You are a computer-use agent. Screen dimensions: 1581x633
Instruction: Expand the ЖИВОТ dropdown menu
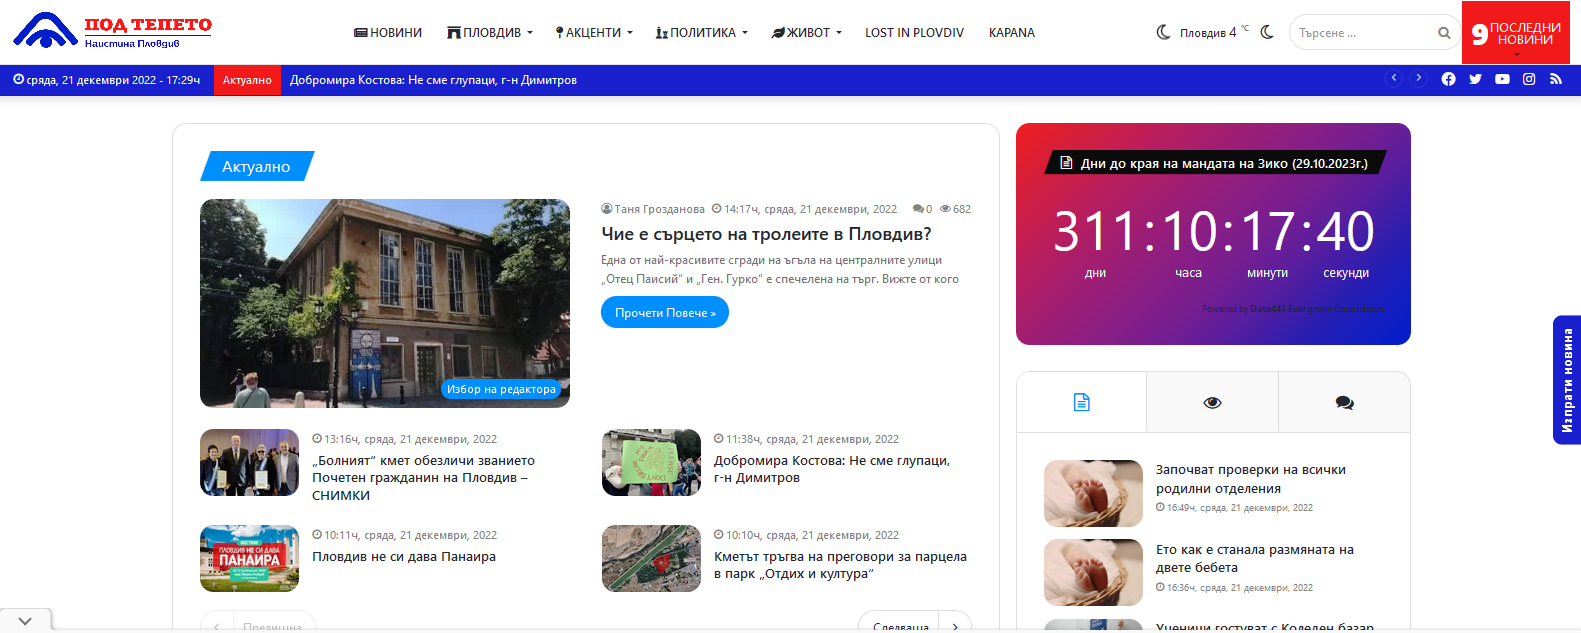click(x=806, y=33)
